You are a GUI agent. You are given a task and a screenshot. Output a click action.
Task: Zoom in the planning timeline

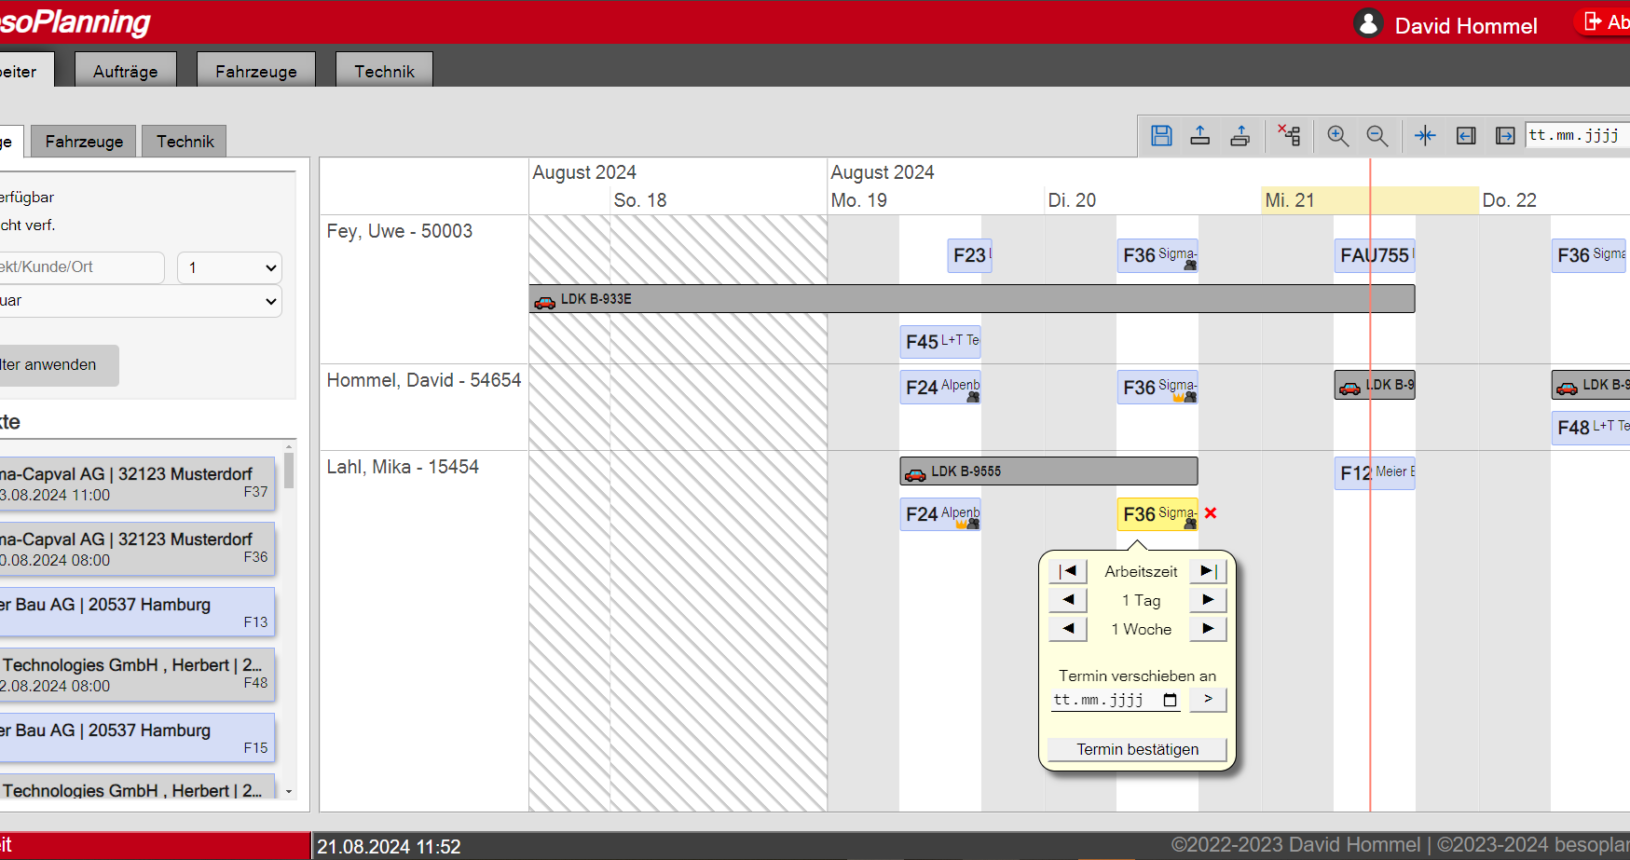click(x=1337, y=136)
